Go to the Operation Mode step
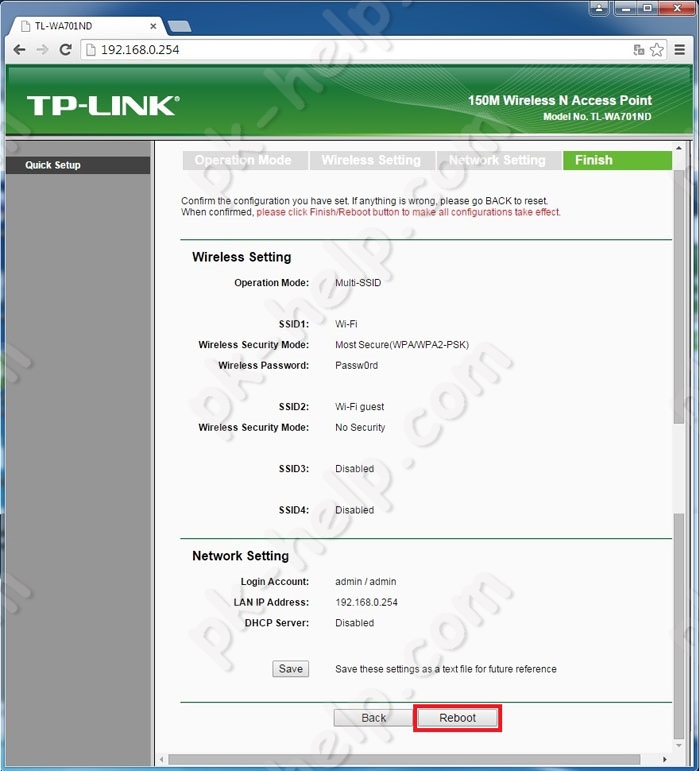700x771 pixels. pyautogui.click(x=245, y=160)
